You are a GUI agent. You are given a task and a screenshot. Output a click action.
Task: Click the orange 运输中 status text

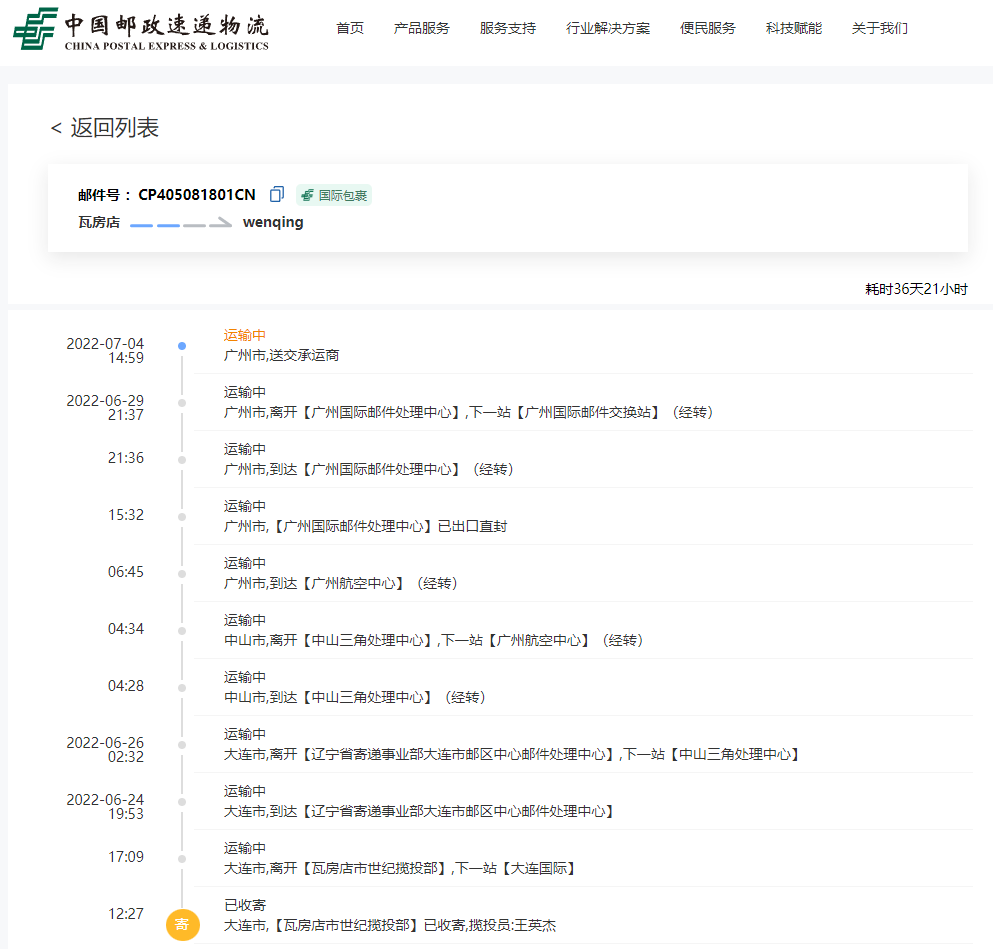244,335
